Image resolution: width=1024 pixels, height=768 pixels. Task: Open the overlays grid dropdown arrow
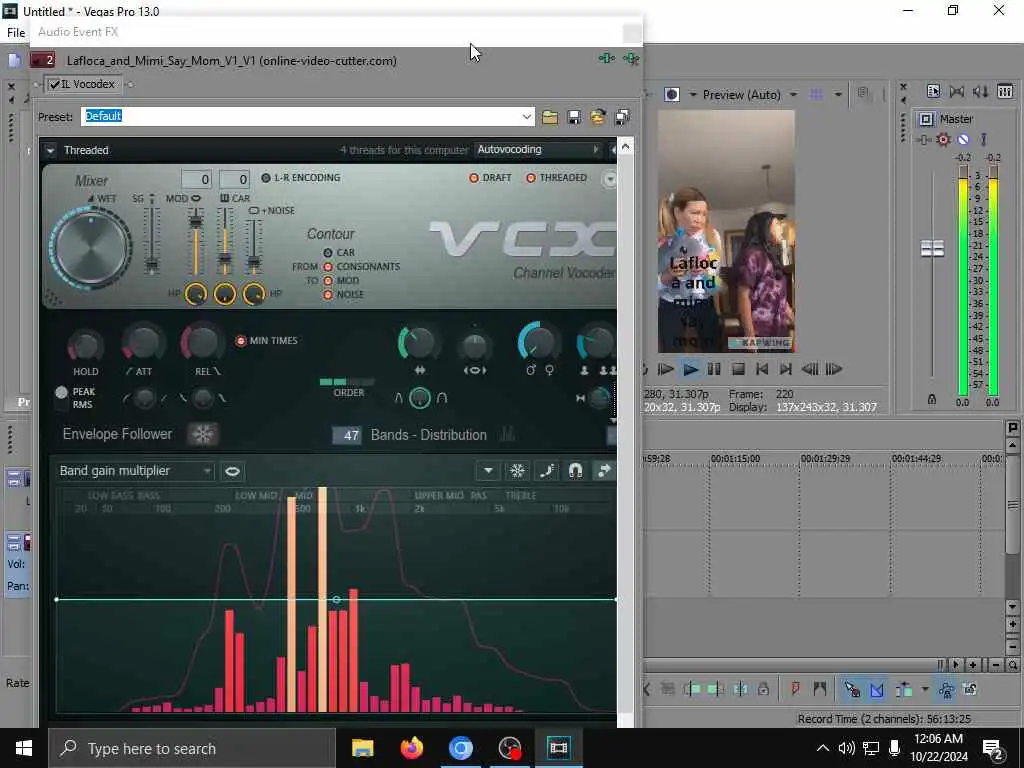point(838,95)
